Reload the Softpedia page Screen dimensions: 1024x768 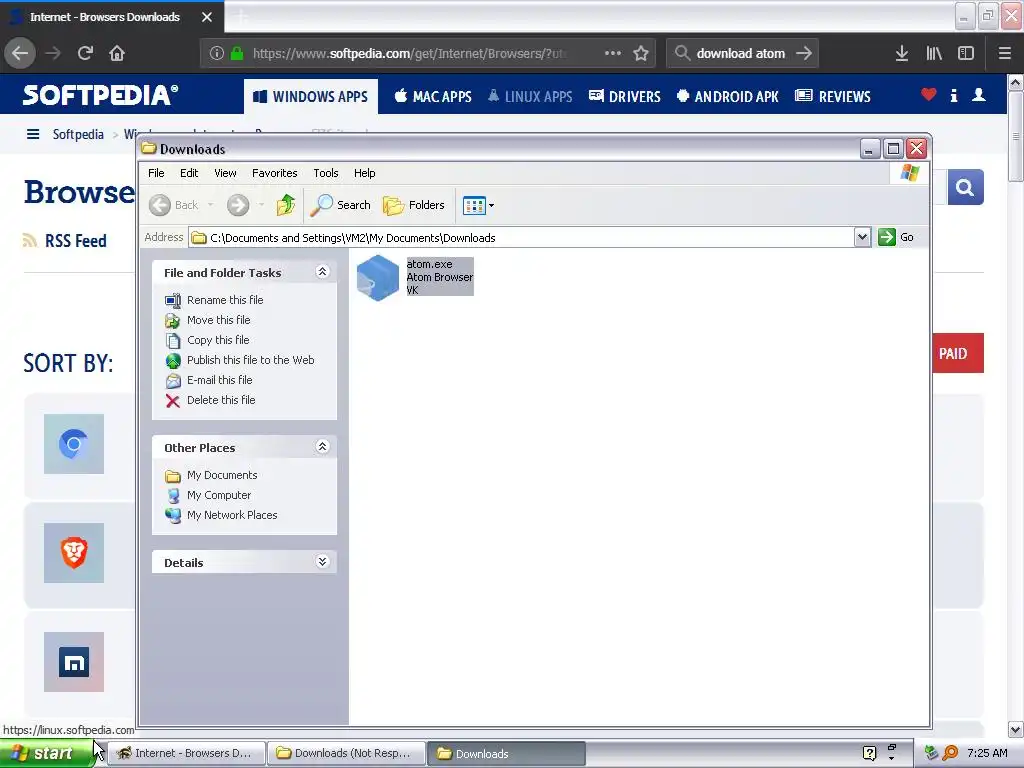tap(86, 54)
